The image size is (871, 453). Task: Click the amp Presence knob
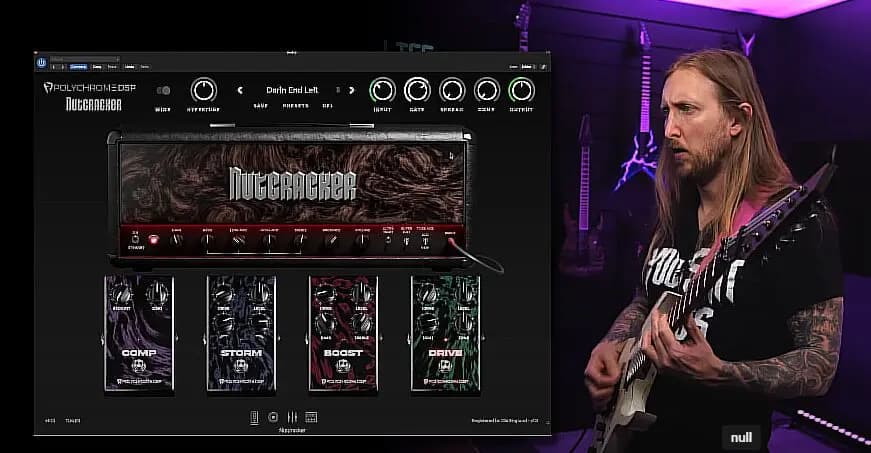[x=331, y=241]
